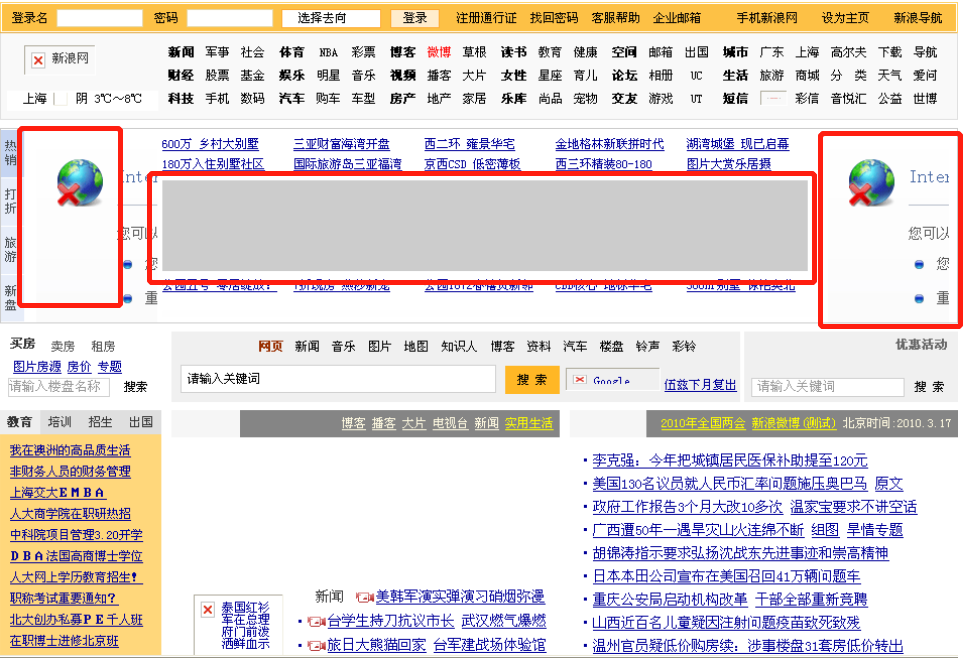The height and width of the screenshot is (664, 973).
Task: Open the red 微博 channel link
Action: point(439,52)
